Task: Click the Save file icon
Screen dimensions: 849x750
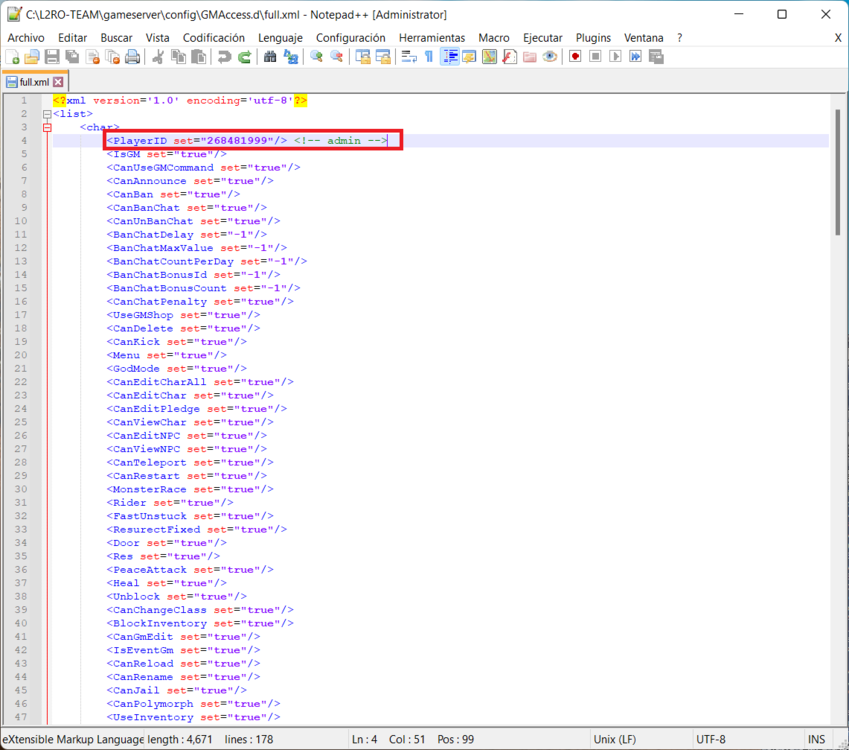Action: point(52,58)
